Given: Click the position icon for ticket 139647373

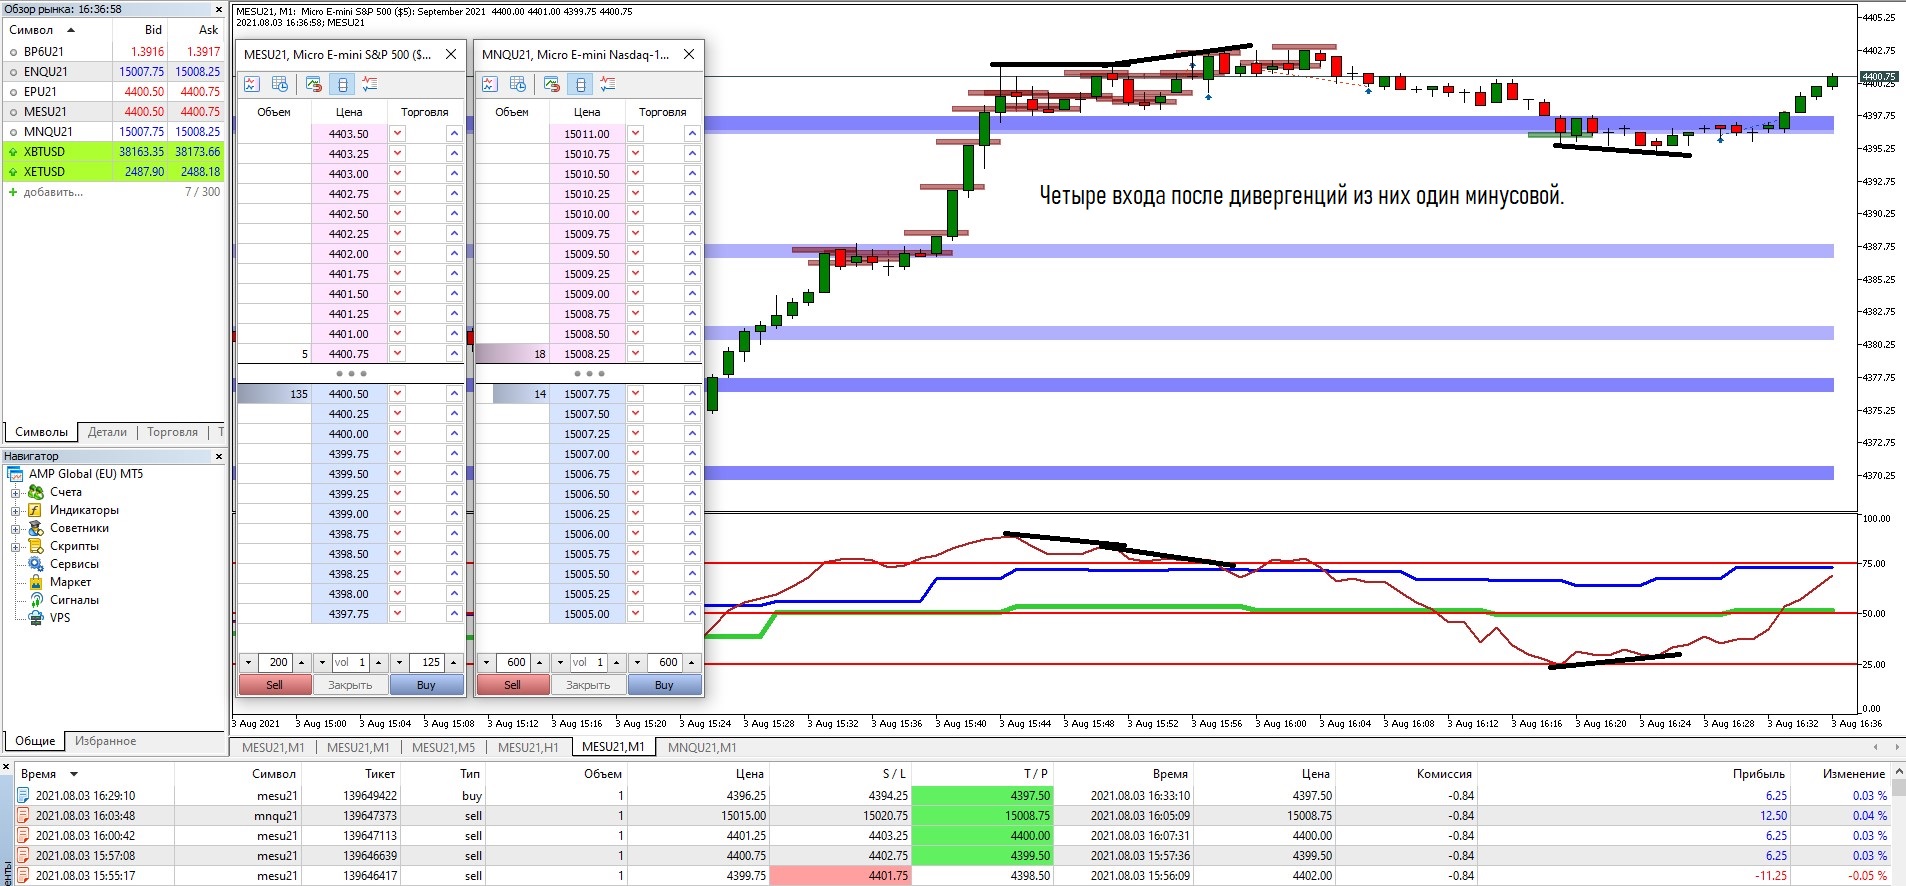Looking at the screenshot, I should tap(23, 816).
